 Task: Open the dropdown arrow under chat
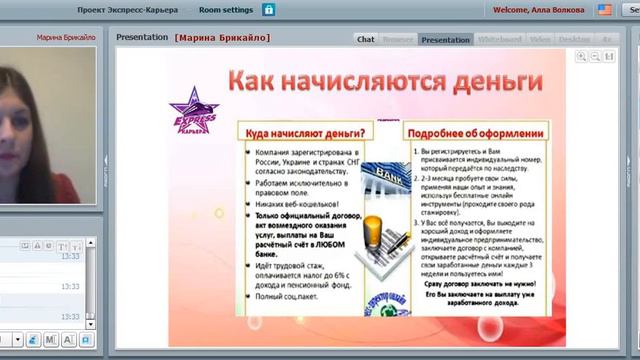coord(18,340)
